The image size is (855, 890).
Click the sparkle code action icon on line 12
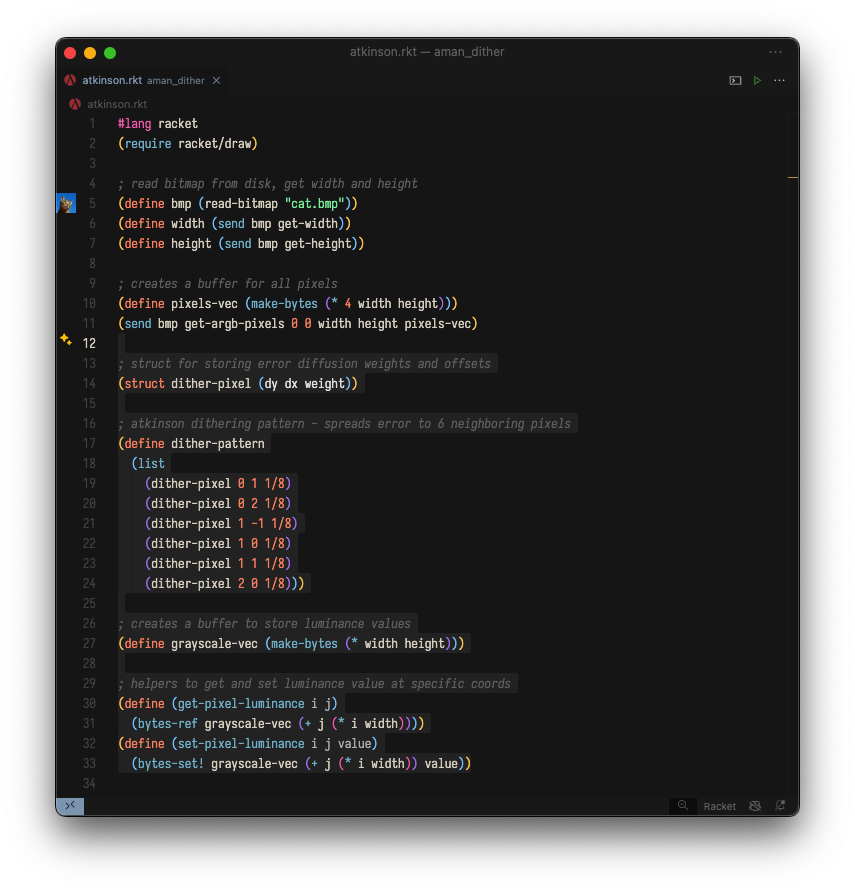[66, 339]
